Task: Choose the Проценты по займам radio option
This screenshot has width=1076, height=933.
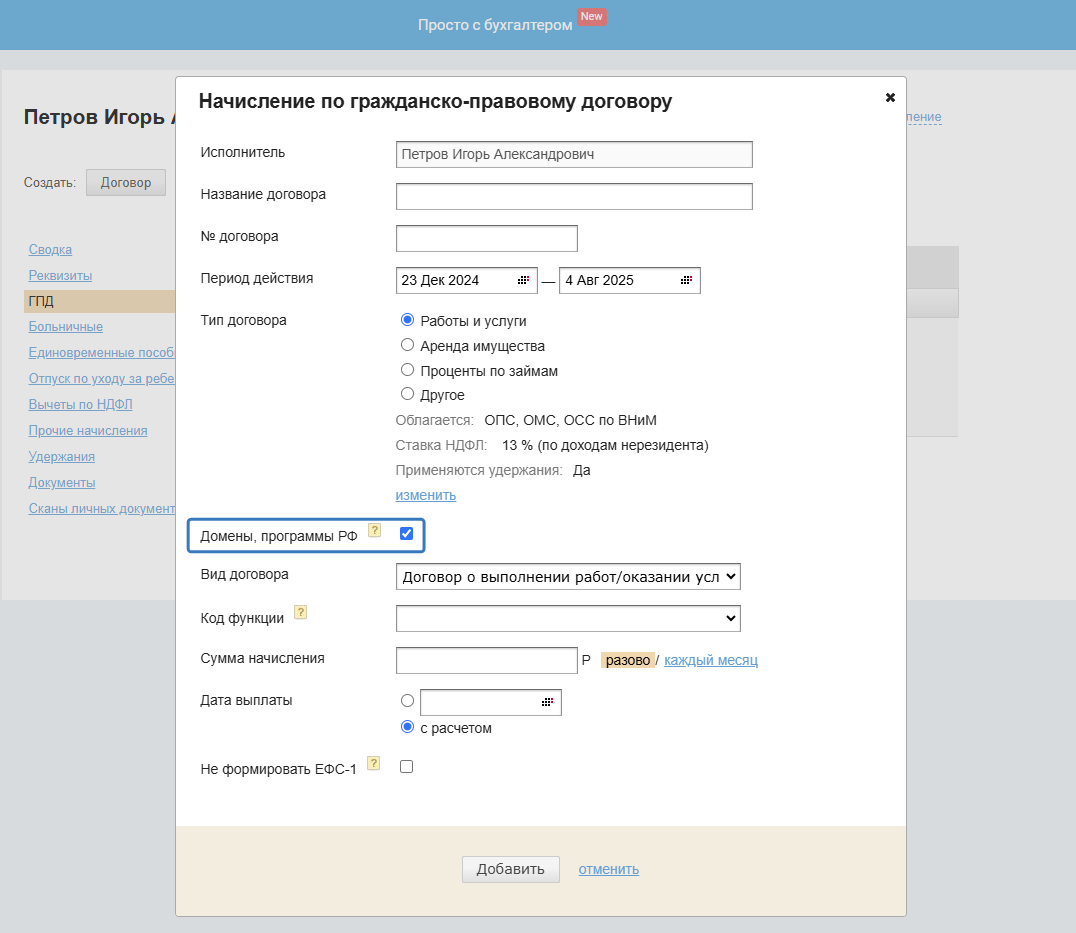Action: [x=407, y=370]
